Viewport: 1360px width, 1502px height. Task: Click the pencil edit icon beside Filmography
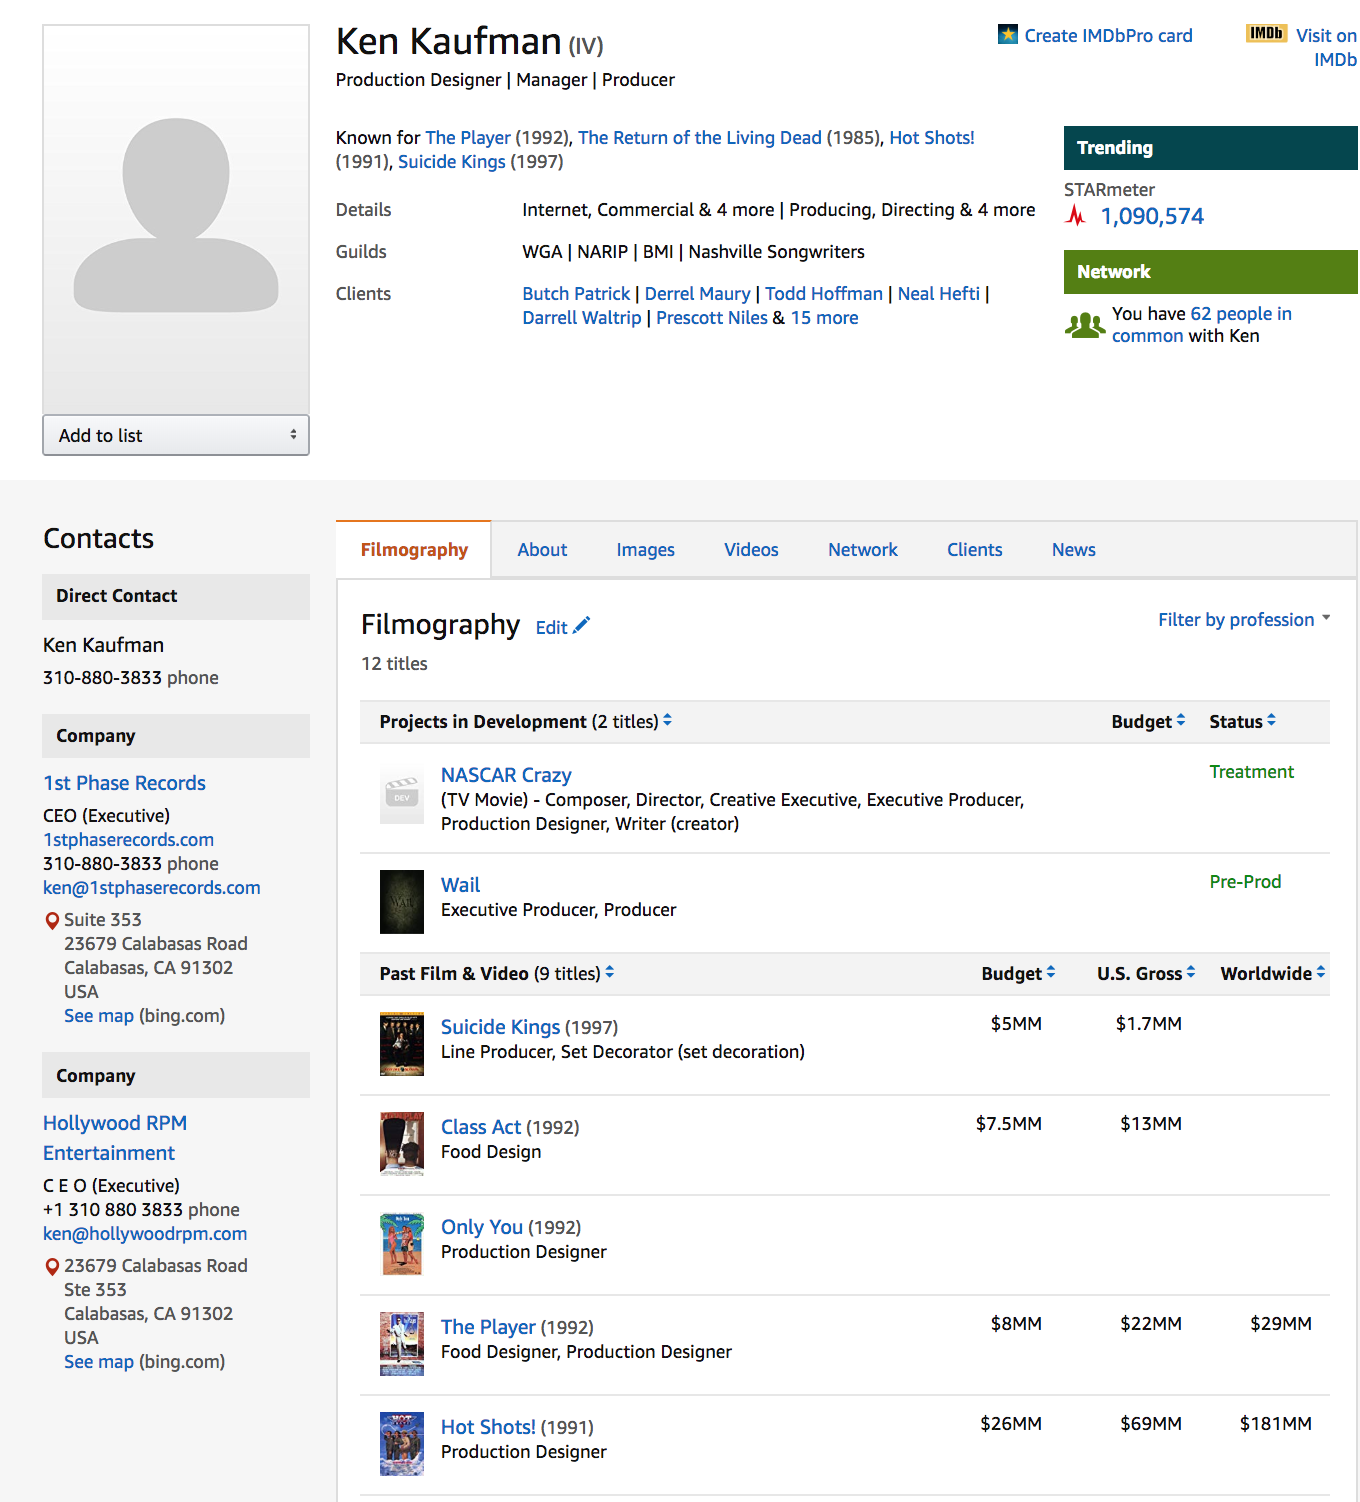[582, 625]
